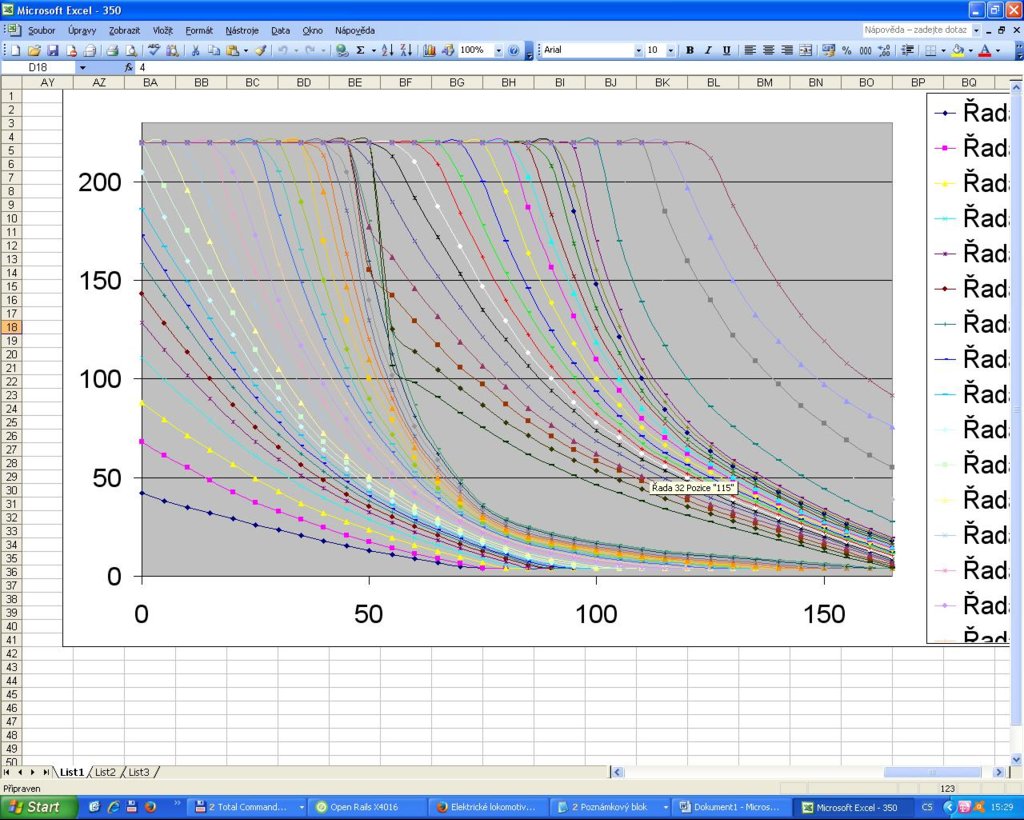Click the Print Preview icon
The height and width of the screenshot is (820, 1024).
pos(130,50)
